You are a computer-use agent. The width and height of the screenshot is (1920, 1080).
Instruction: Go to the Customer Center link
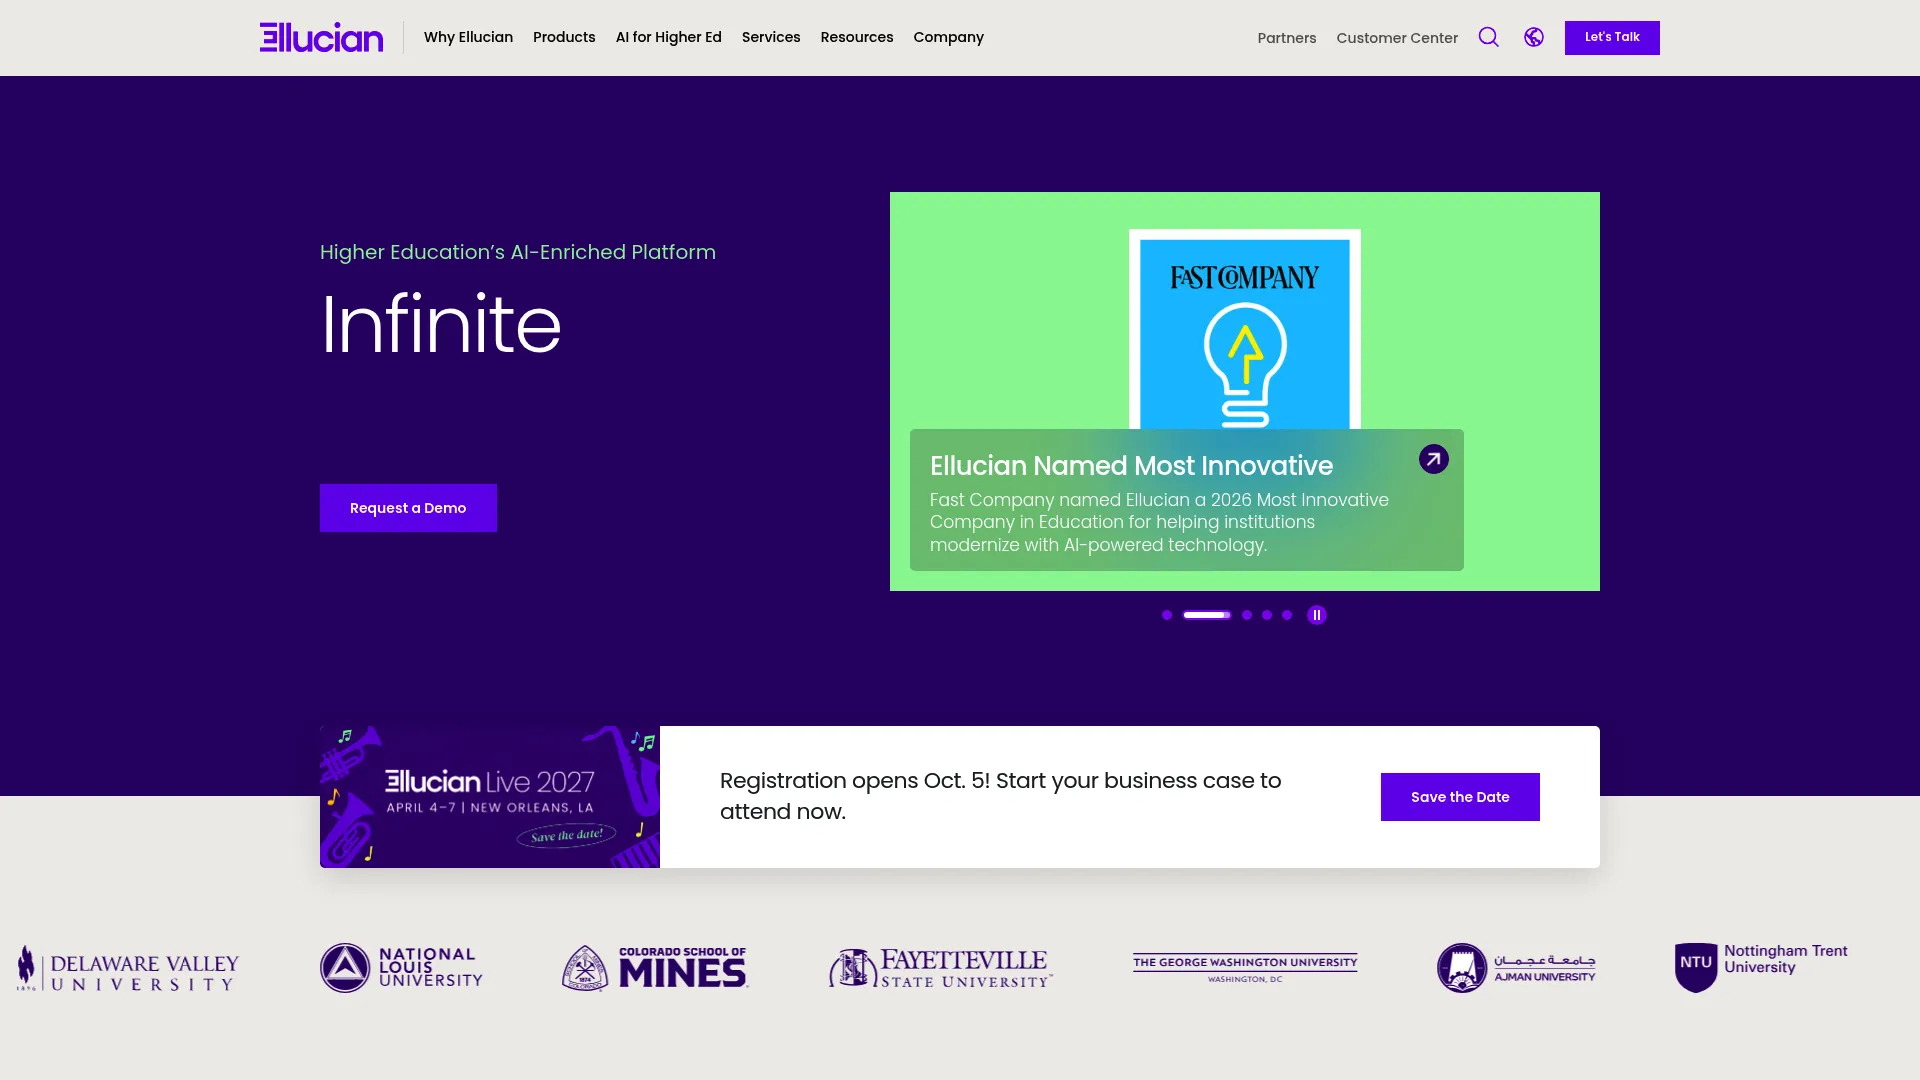1397,38
